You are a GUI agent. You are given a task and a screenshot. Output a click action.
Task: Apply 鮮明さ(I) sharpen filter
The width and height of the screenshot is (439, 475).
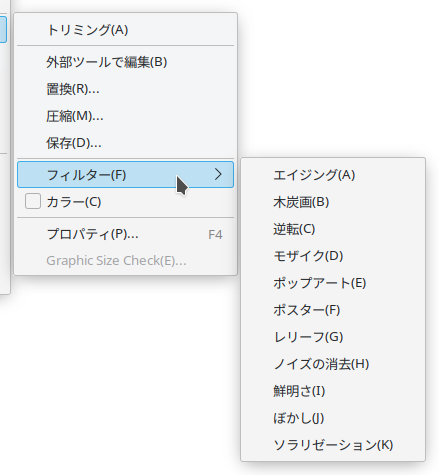point(333,391)
